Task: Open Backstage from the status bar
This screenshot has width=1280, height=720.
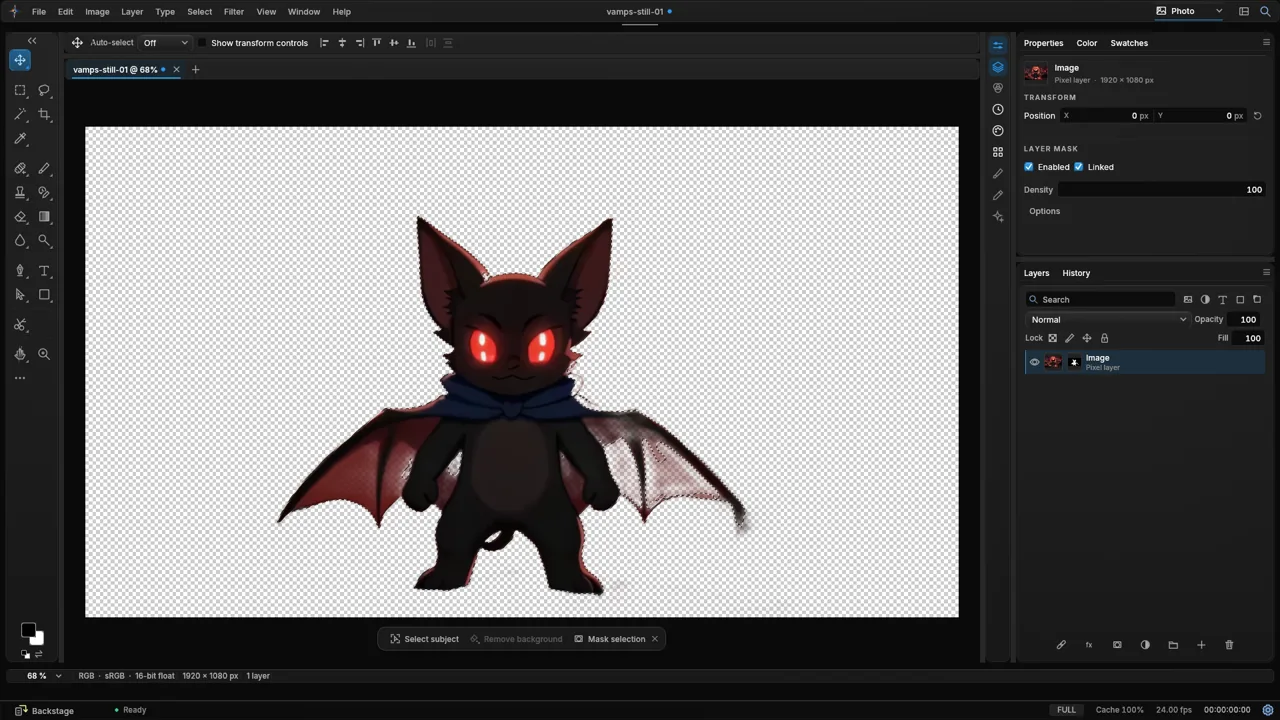Action: (45, 710)
